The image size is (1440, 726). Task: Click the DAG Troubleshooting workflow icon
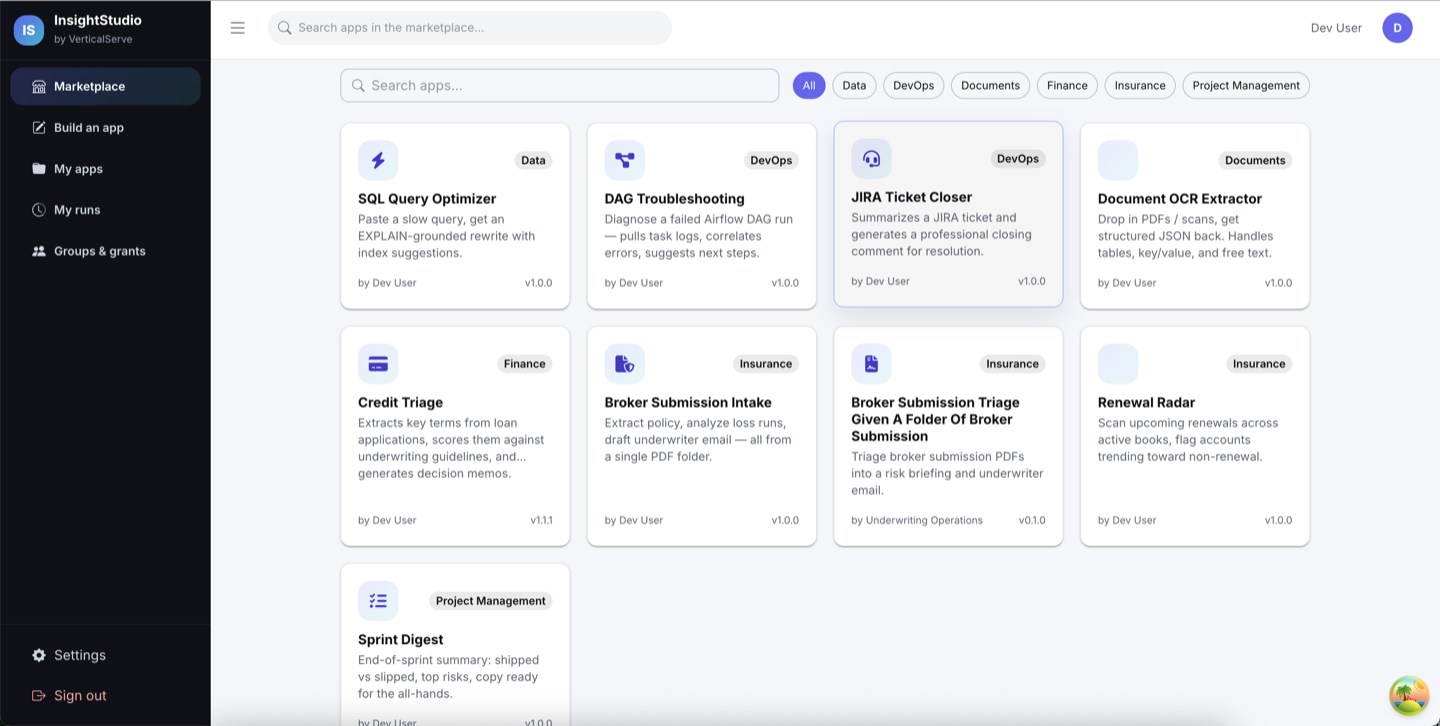(x=625, y=160)
